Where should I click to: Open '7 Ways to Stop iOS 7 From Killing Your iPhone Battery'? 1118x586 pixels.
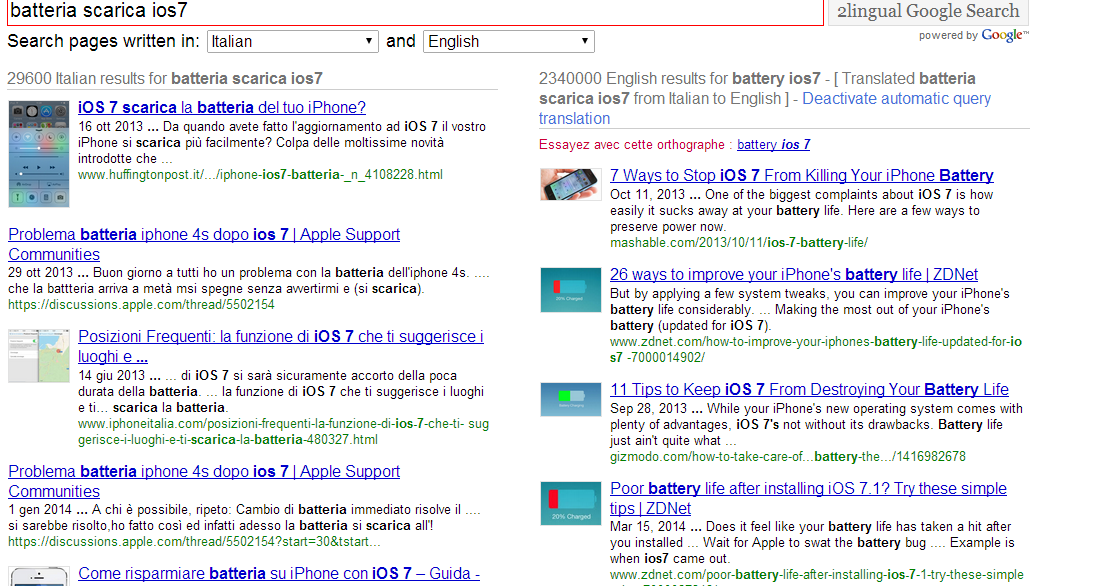(x=801, y=175)
